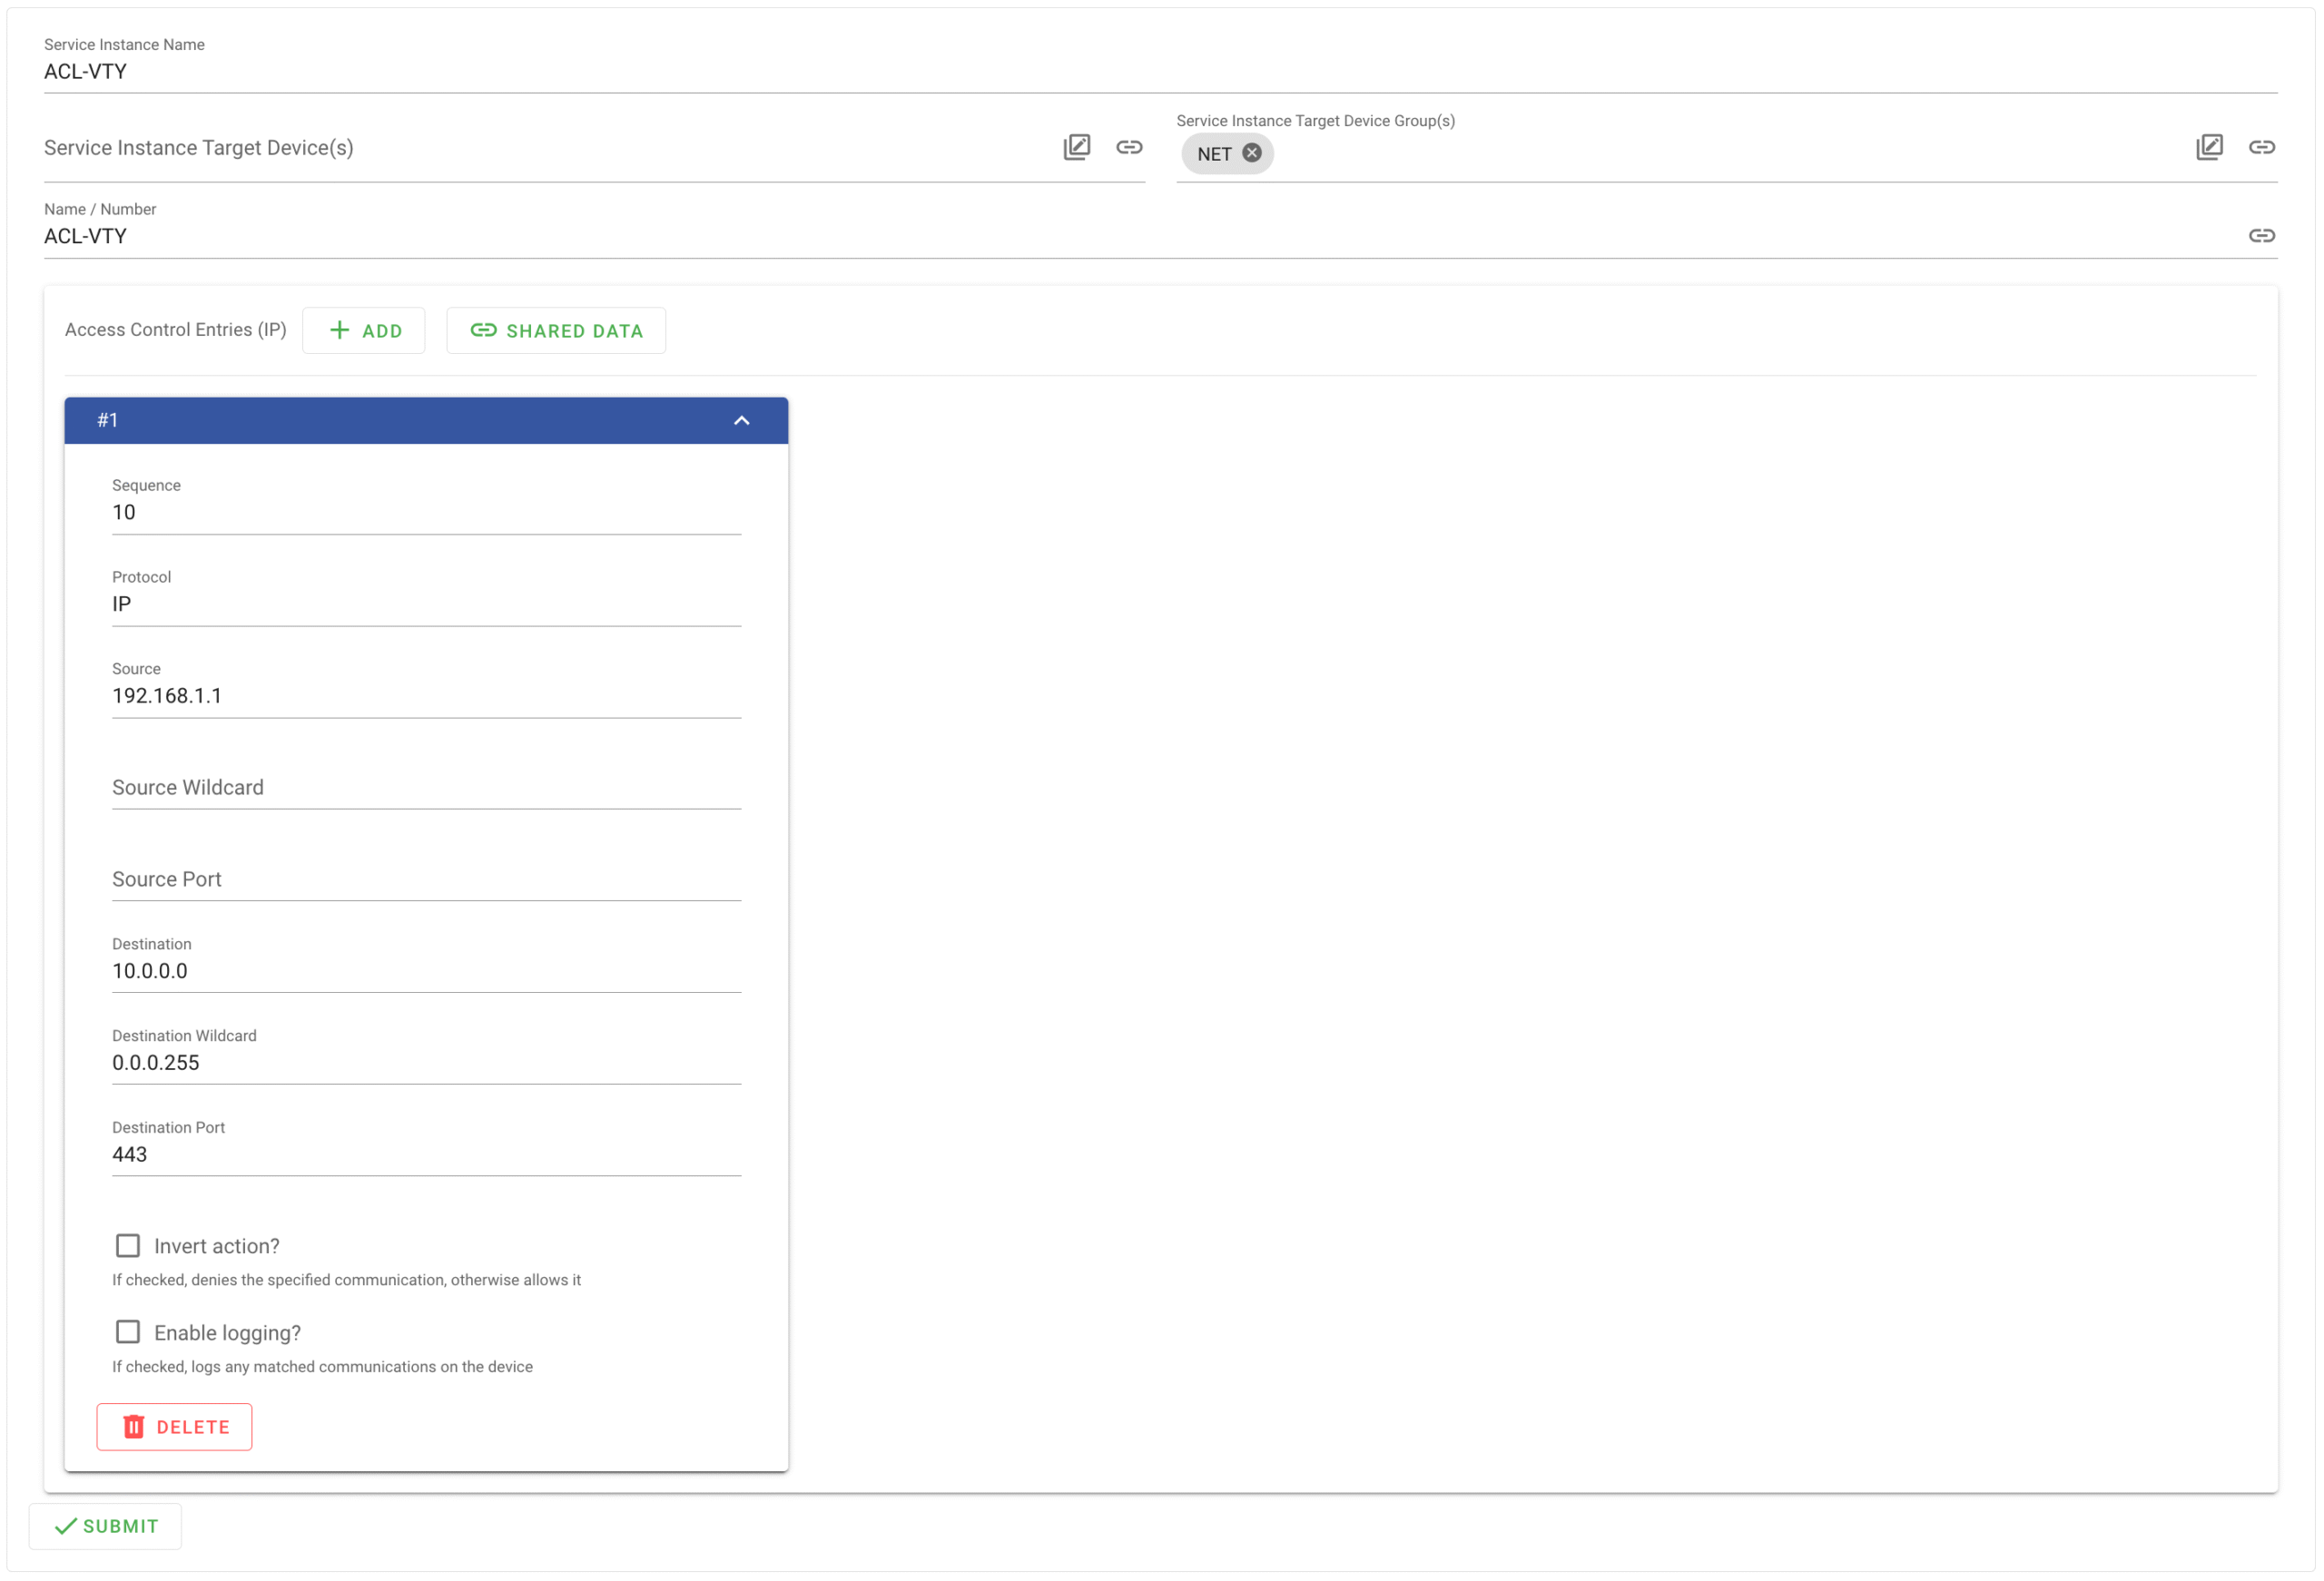
Task: Click the Source Wildcard input field
Action: click(426, 788)
